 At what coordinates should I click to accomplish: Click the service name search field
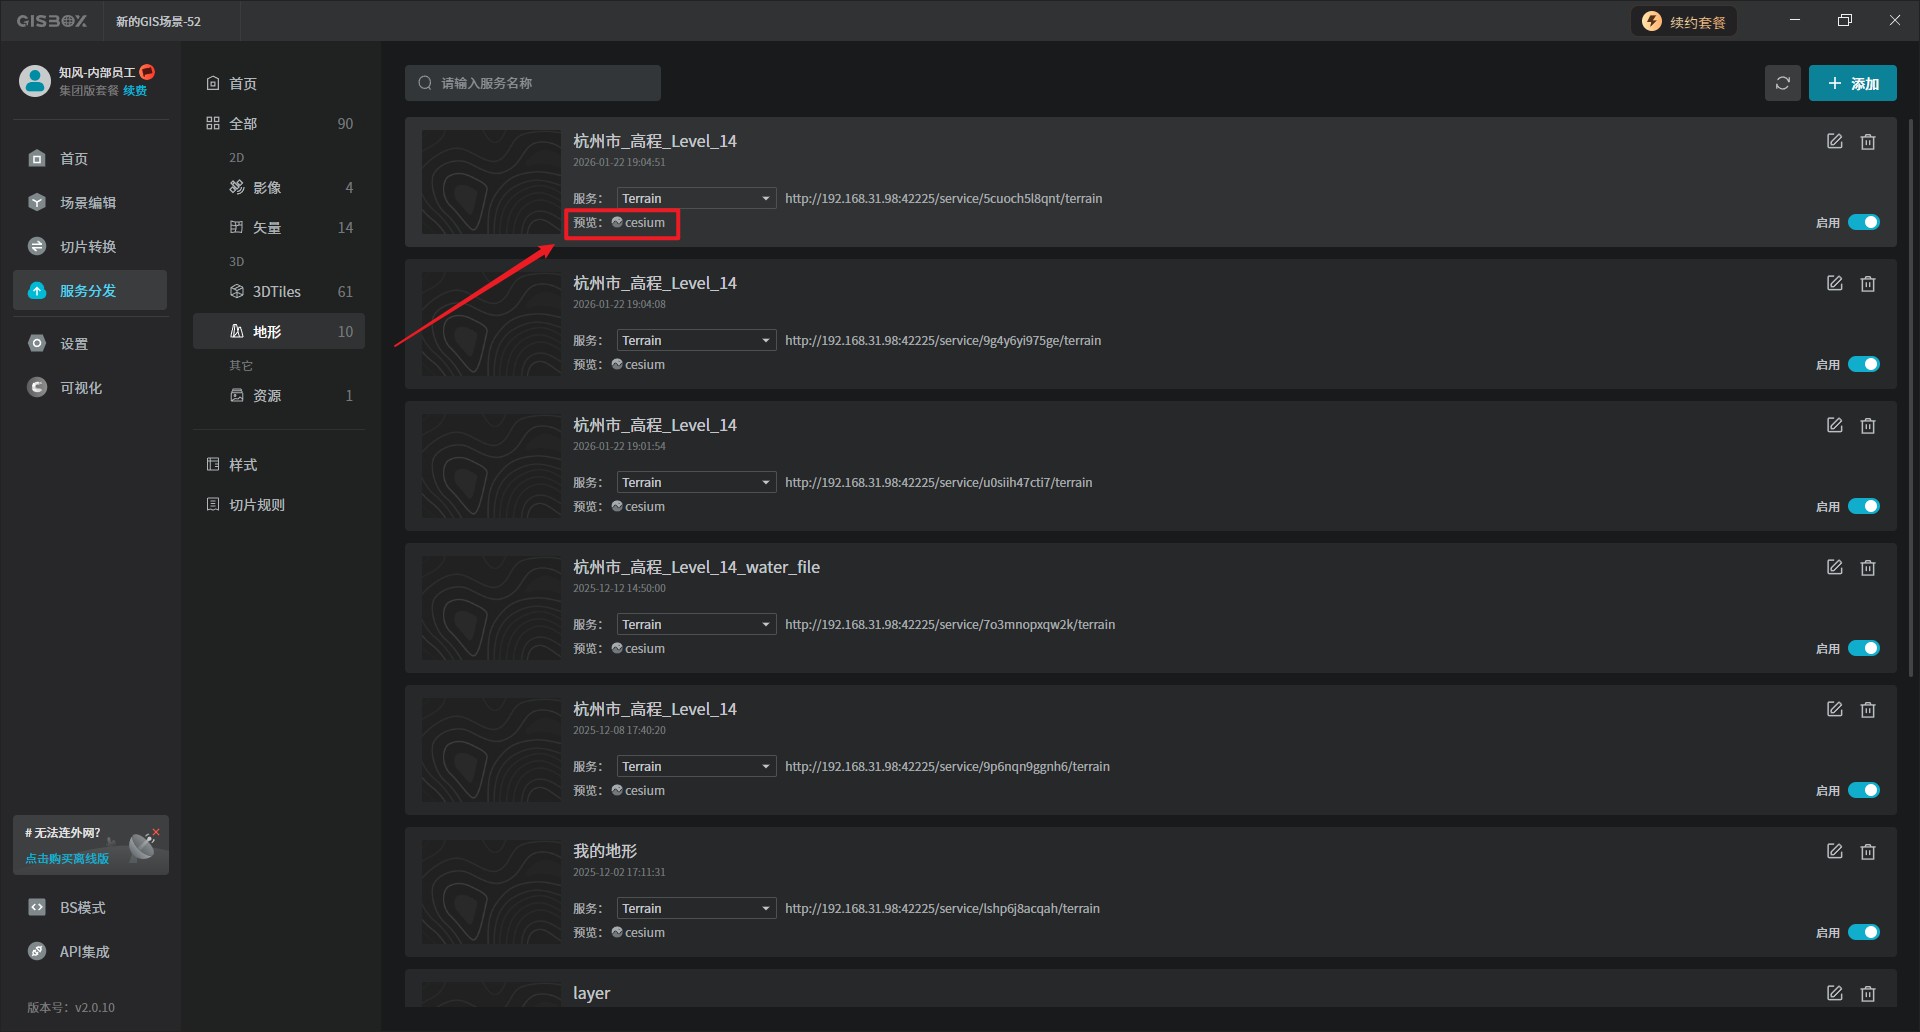pos(540,83)
